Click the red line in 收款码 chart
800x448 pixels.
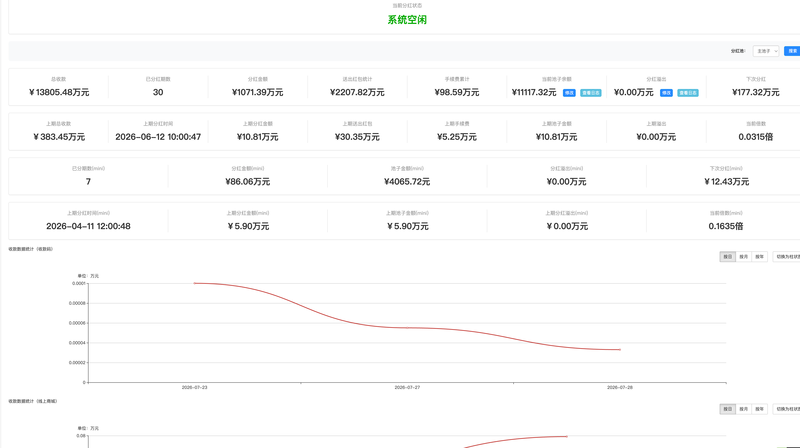coord(407,328)
